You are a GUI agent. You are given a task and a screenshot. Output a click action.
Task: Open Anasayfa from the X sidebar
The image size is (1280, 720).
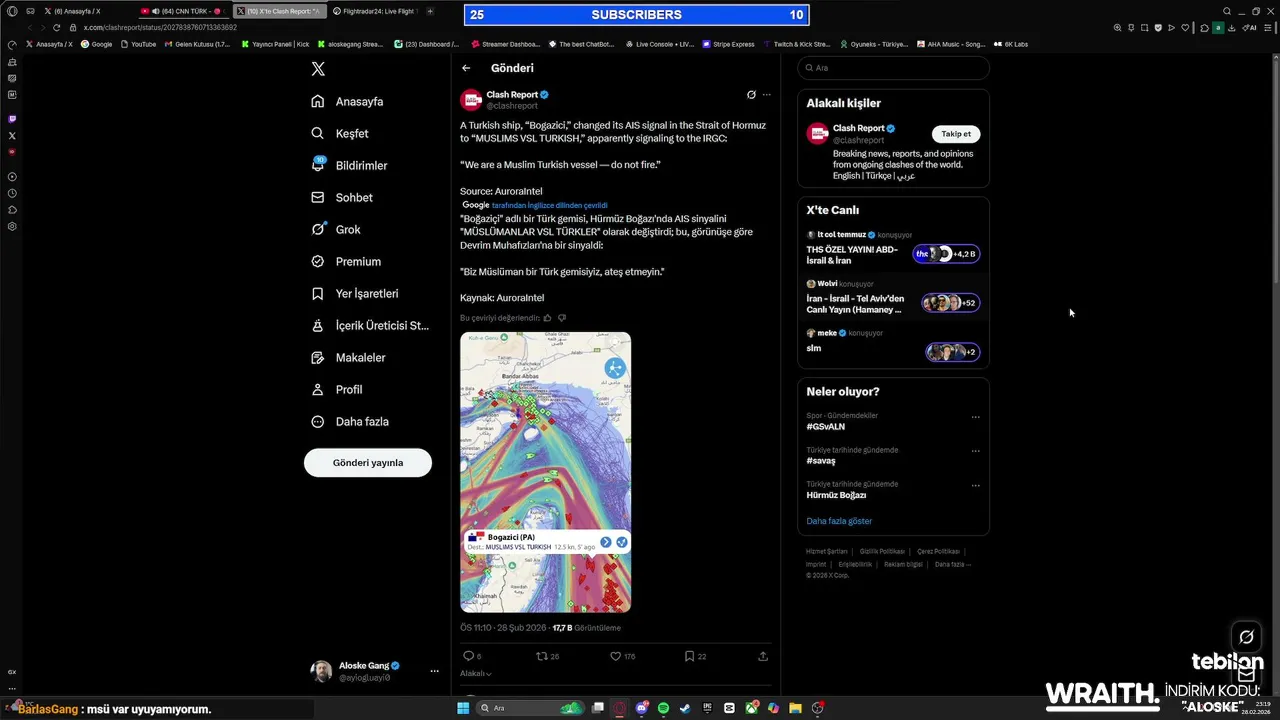[347, 101]
